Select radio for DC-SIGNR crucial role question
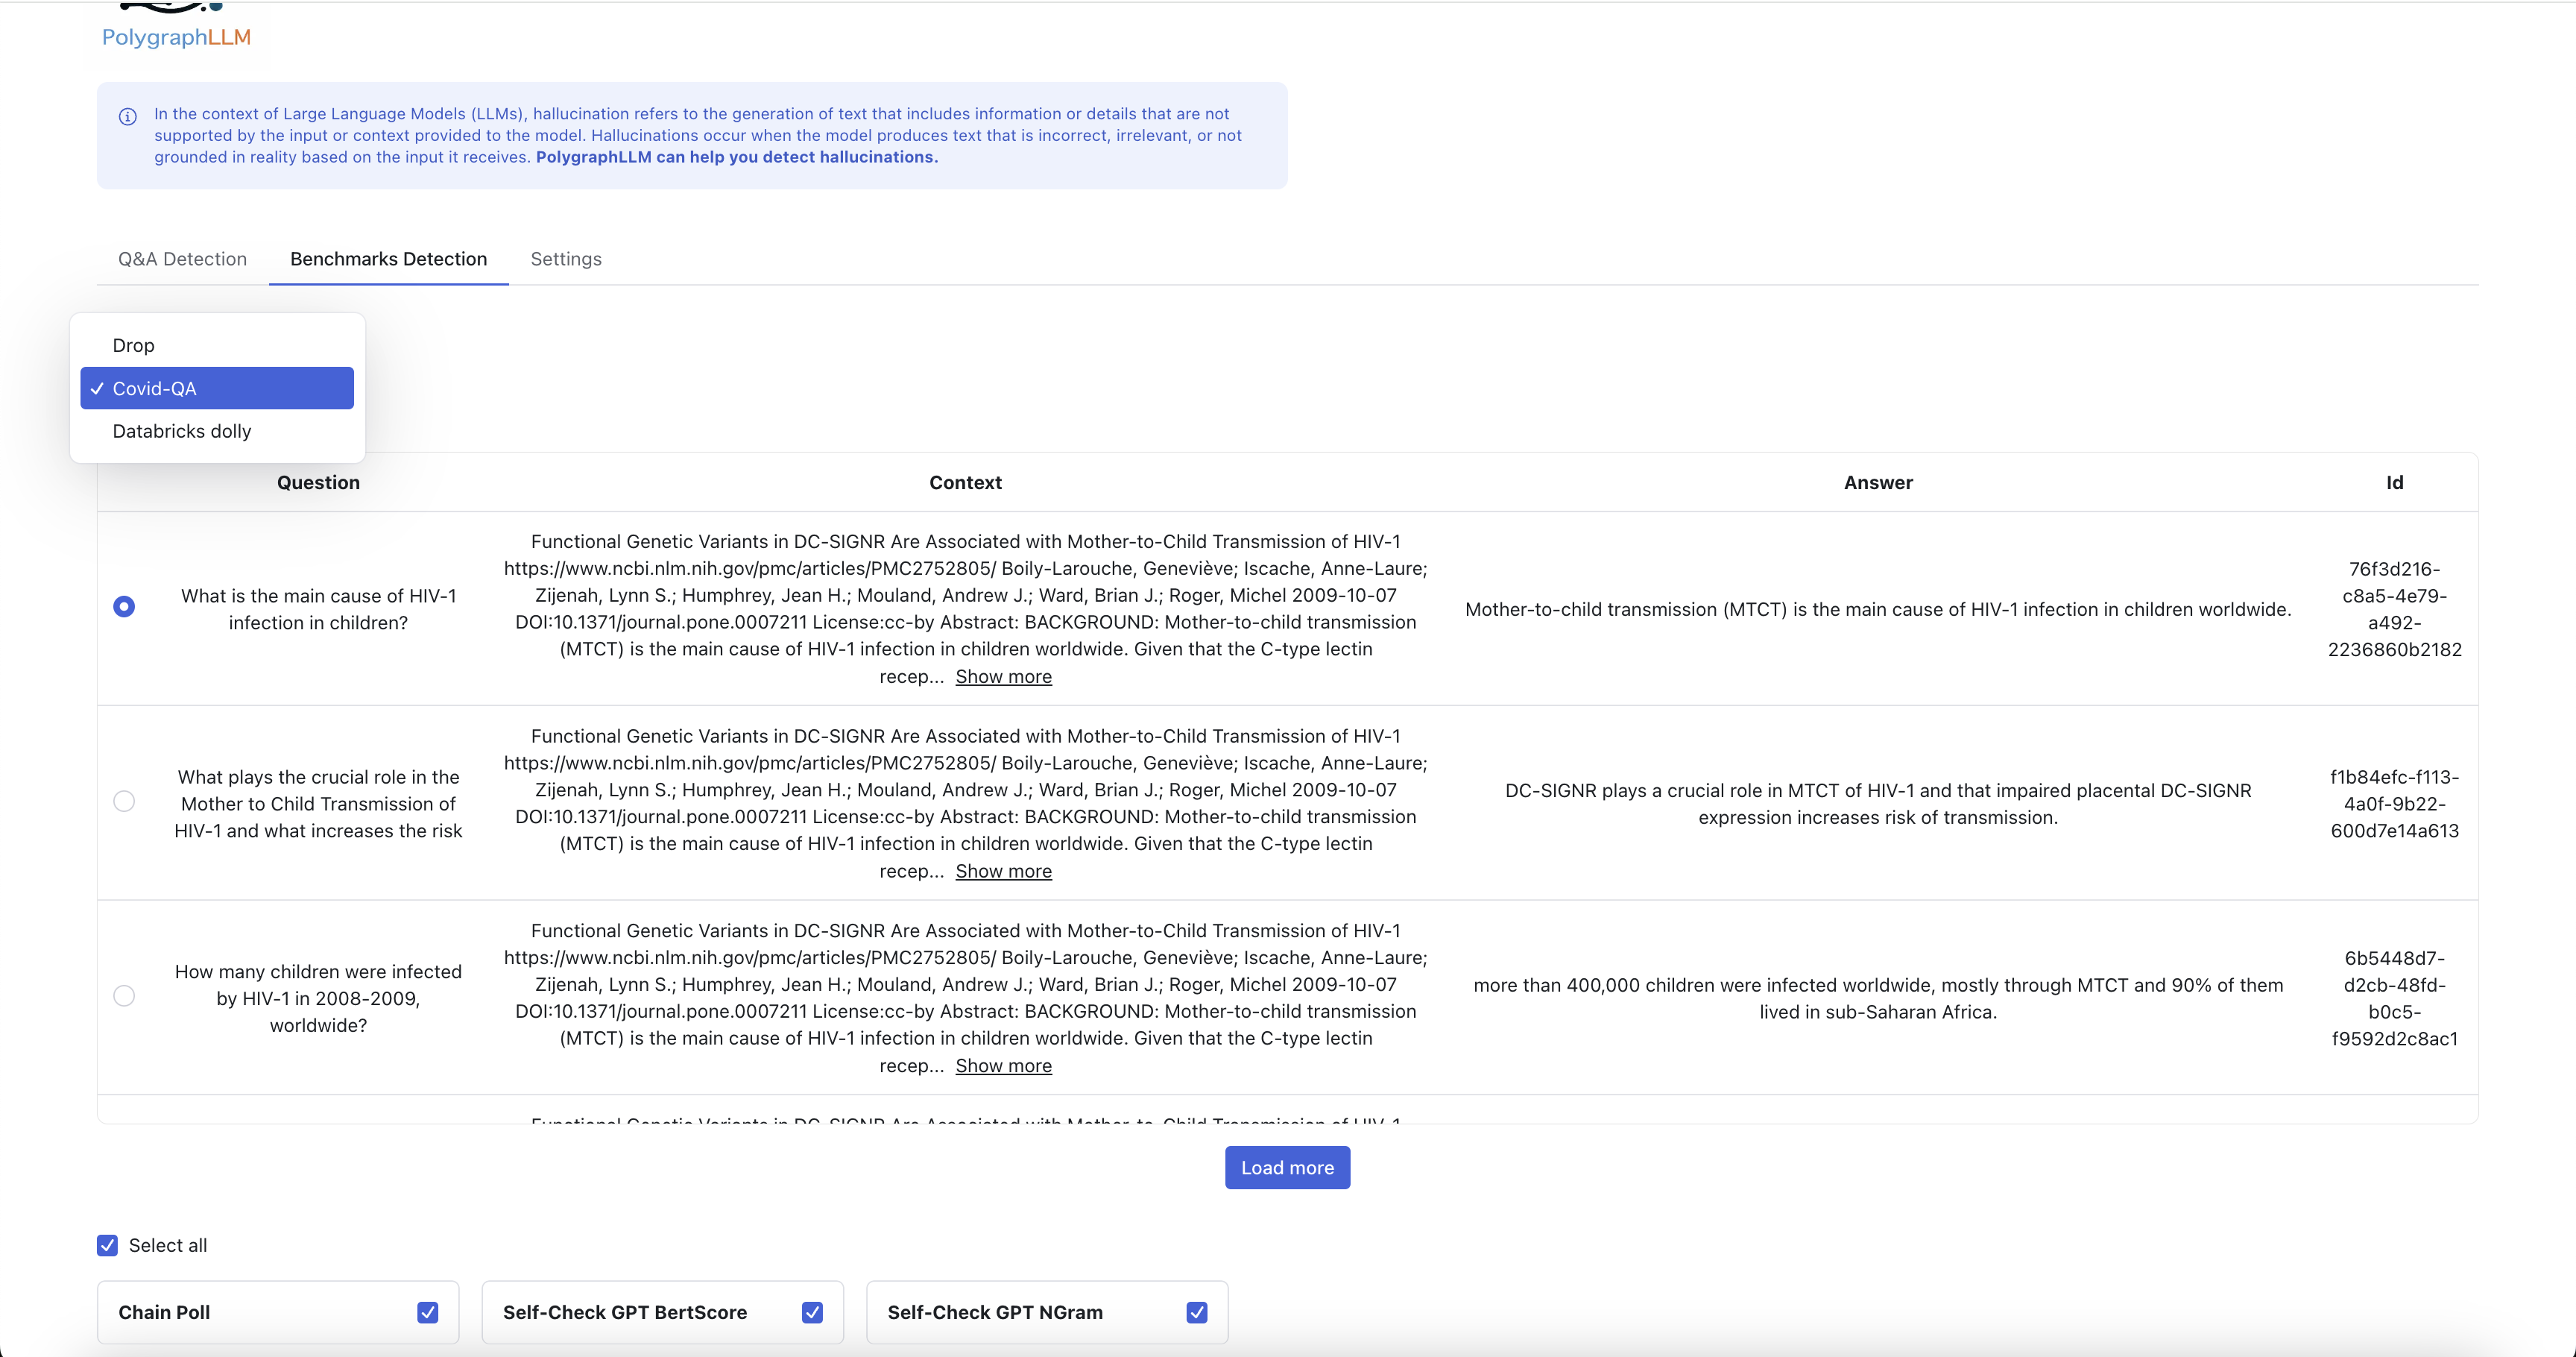This screenshot has height=1357, width=2576. tap(124, 801)
